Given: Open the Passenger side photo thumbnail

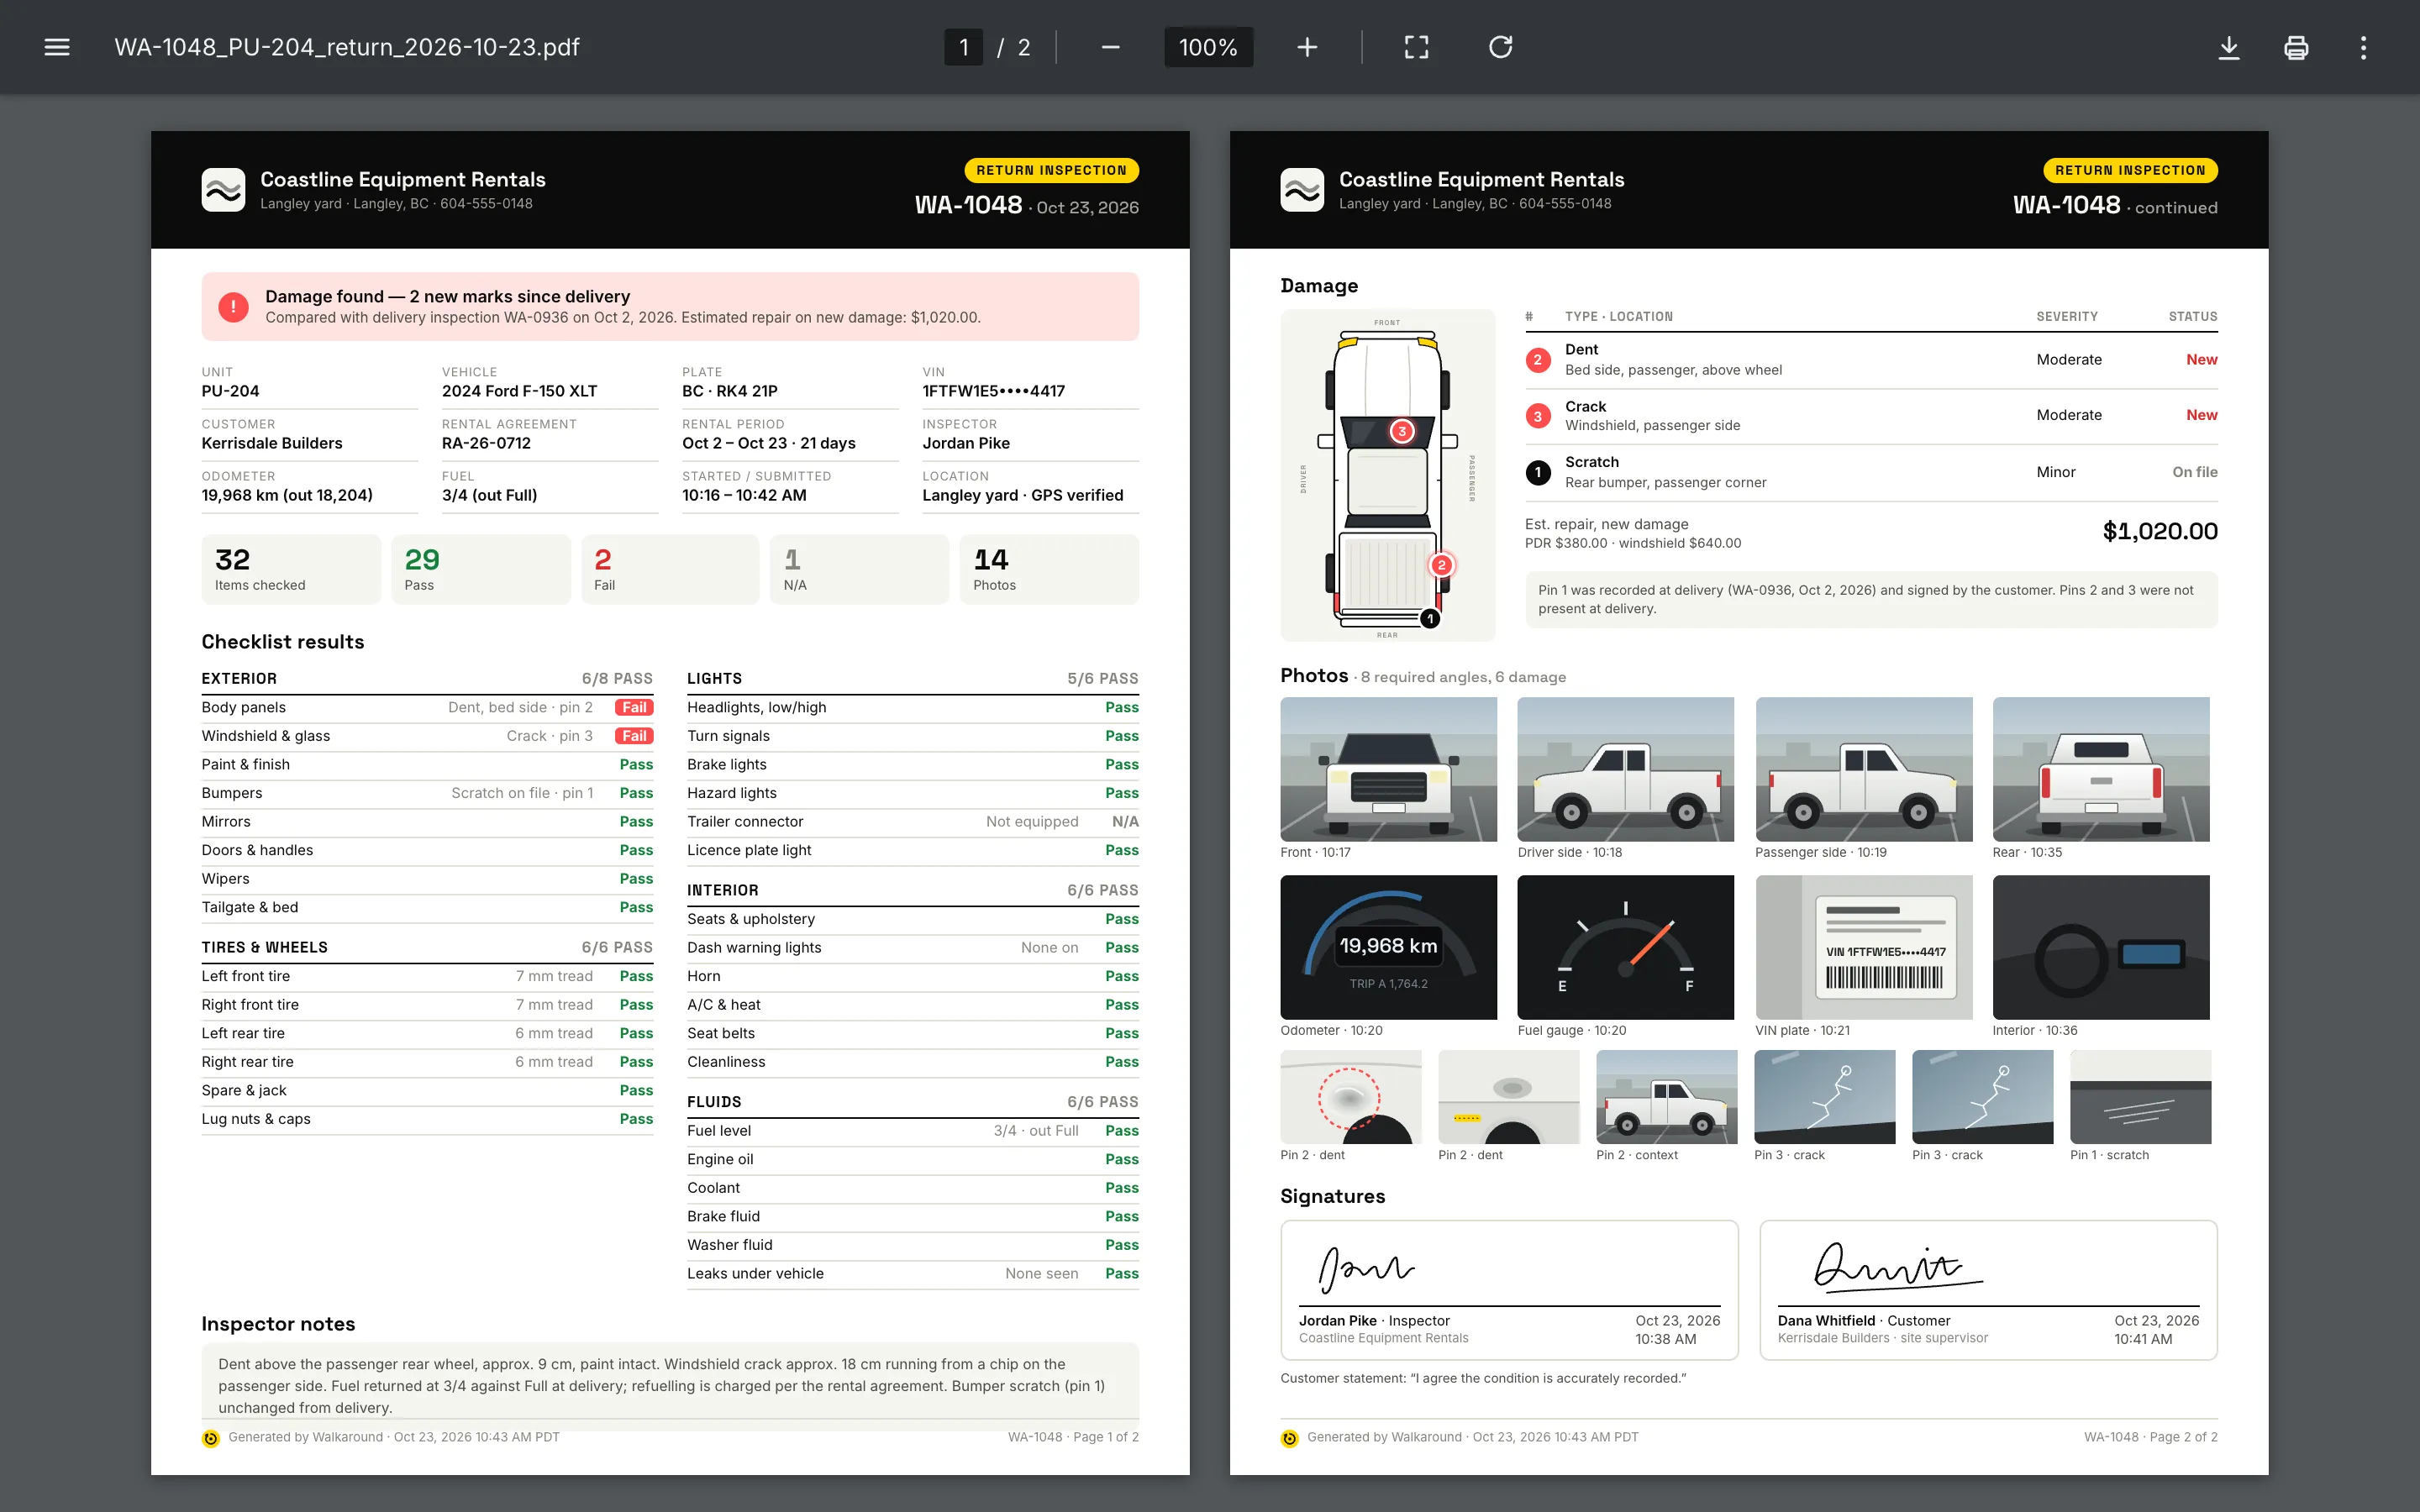Looking at the screenshot, I should click(x=1863, y=769).
